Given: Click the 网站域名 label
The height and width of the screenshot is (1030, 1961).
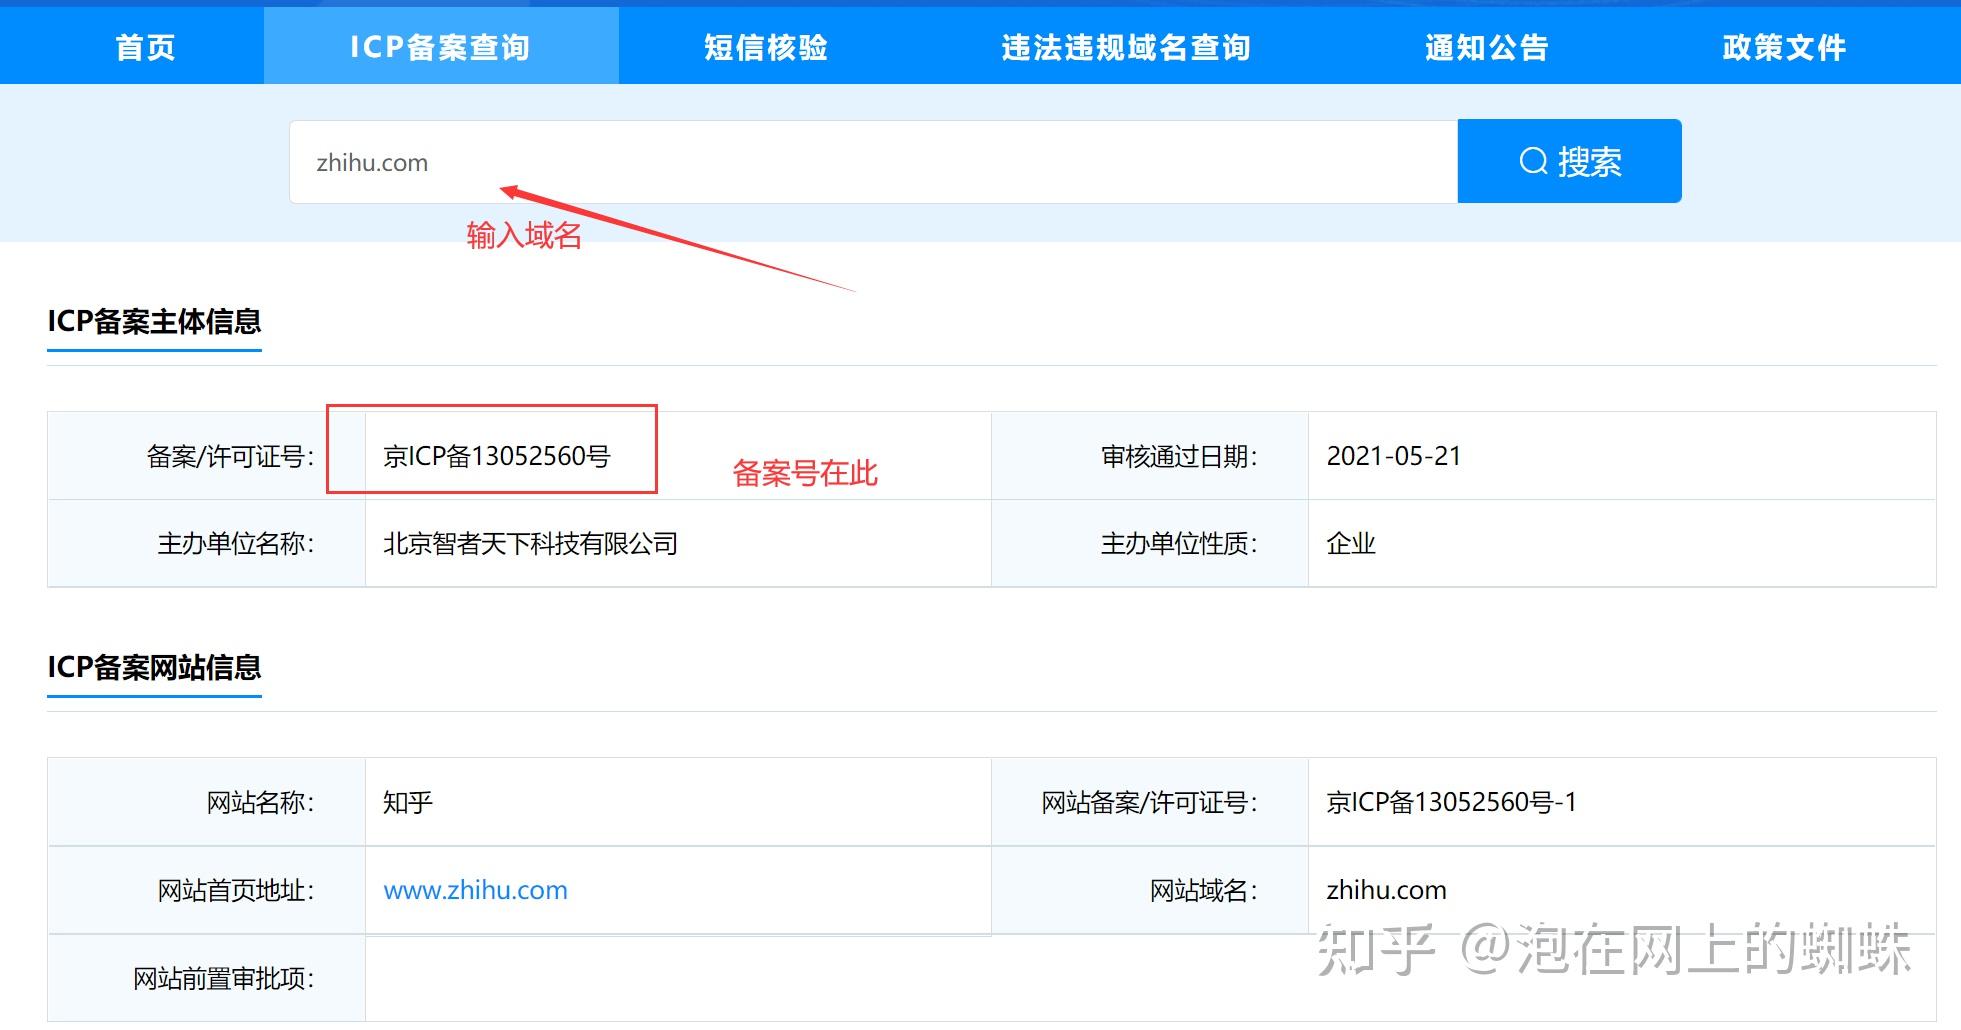Looking at the screenshot, I should click(1204, 890).
